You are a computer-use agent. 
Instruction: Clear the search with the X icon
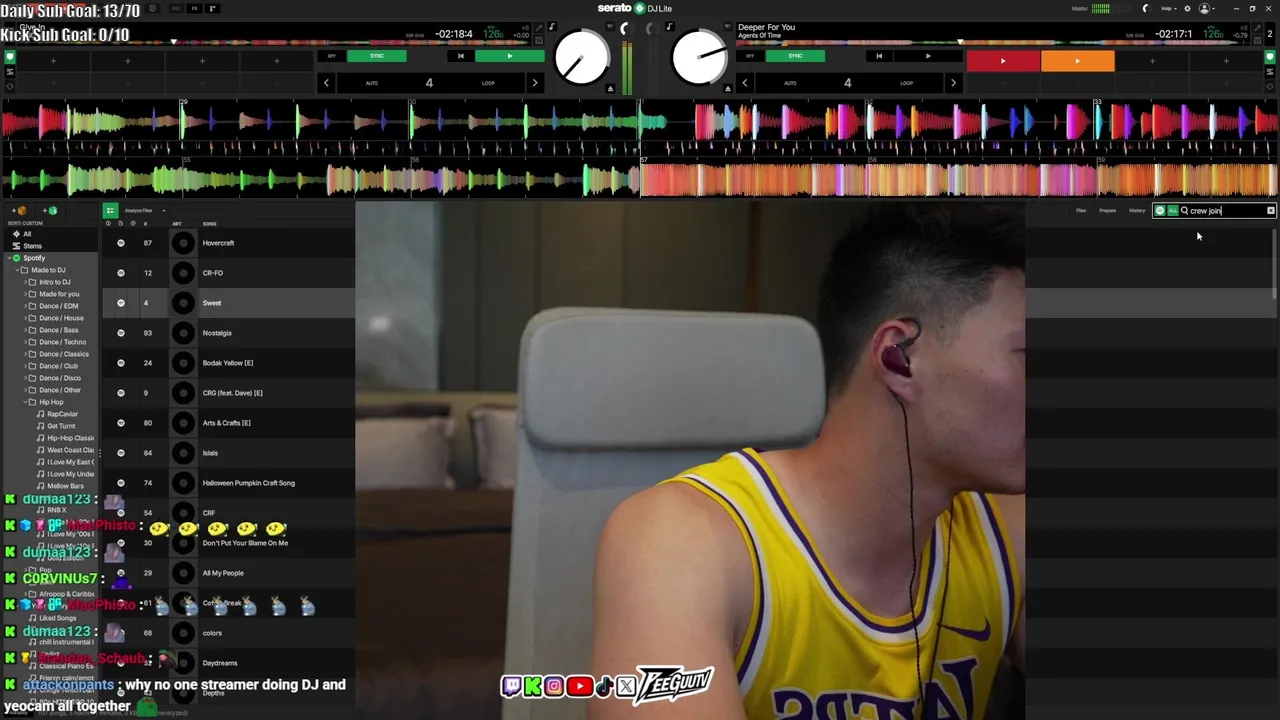[1270, 210]
